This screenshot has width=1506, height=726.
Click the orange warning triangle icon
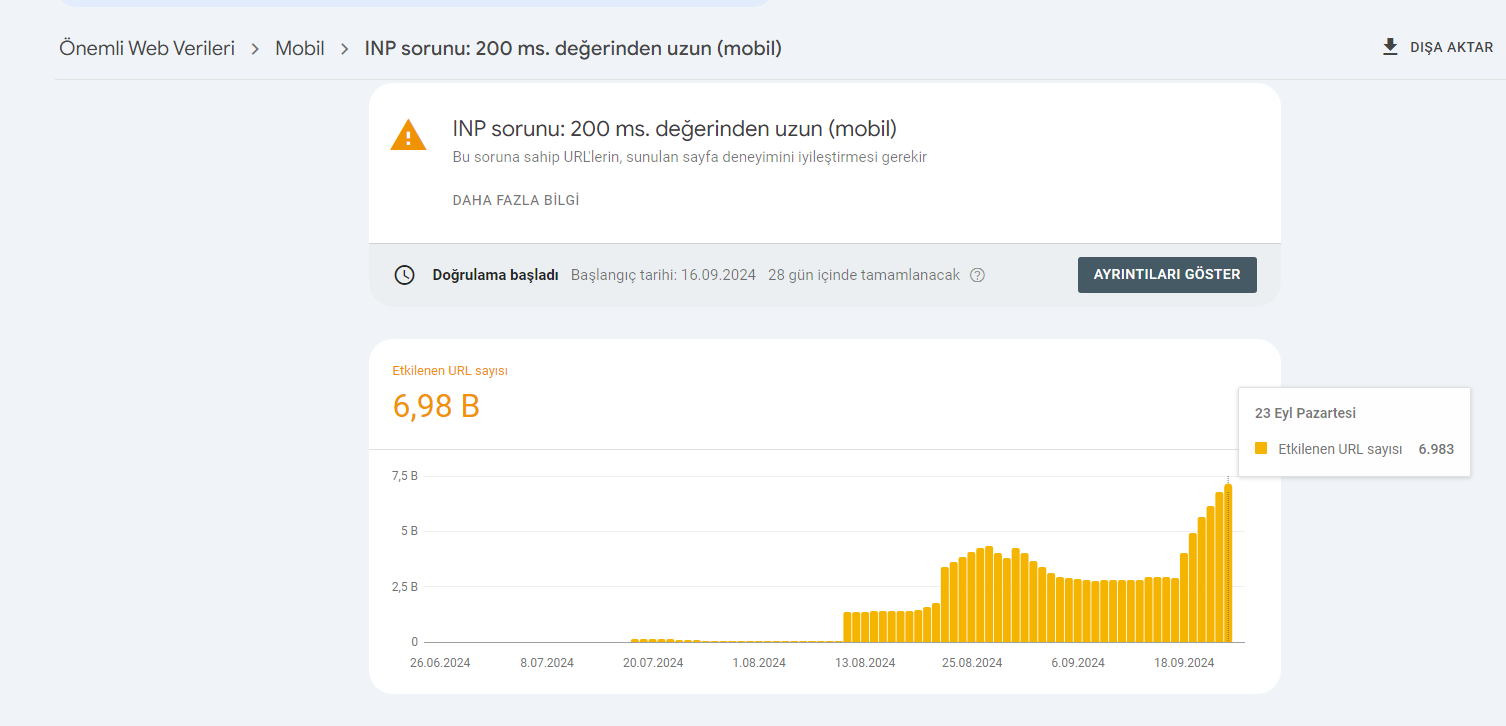(x=408, y=135)
